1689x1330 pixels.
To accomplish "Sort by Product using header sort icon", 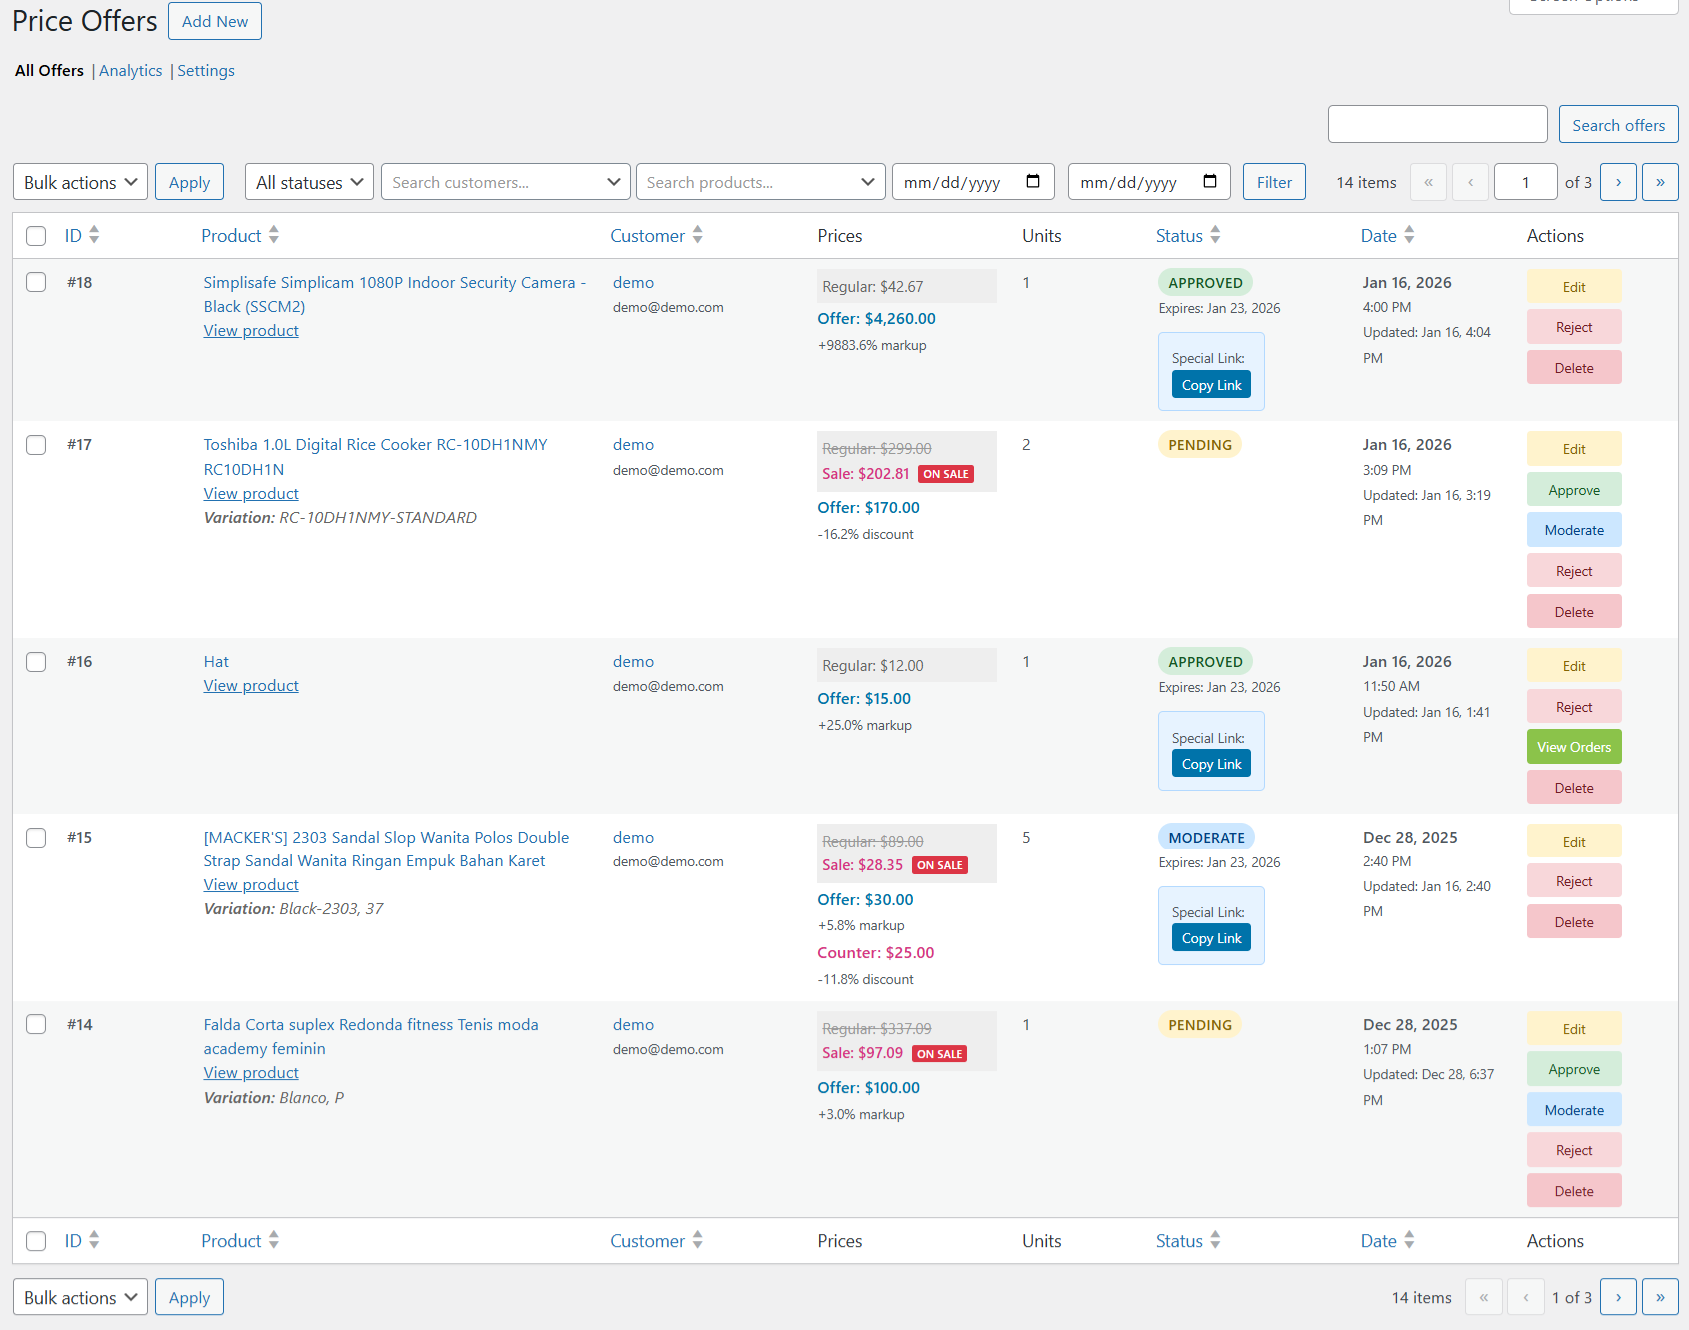I will 273,235.
